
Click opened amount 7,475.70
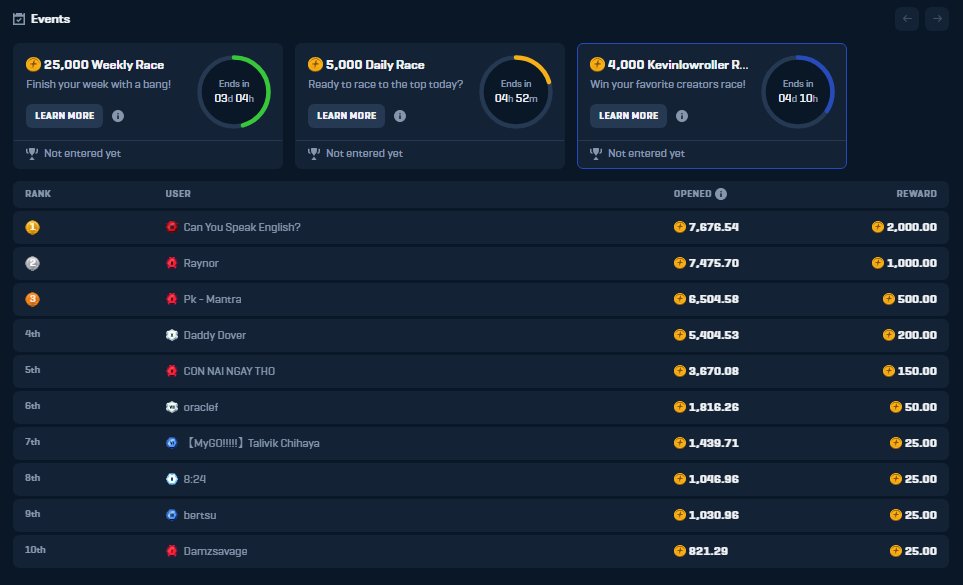(x=714, y=263)
